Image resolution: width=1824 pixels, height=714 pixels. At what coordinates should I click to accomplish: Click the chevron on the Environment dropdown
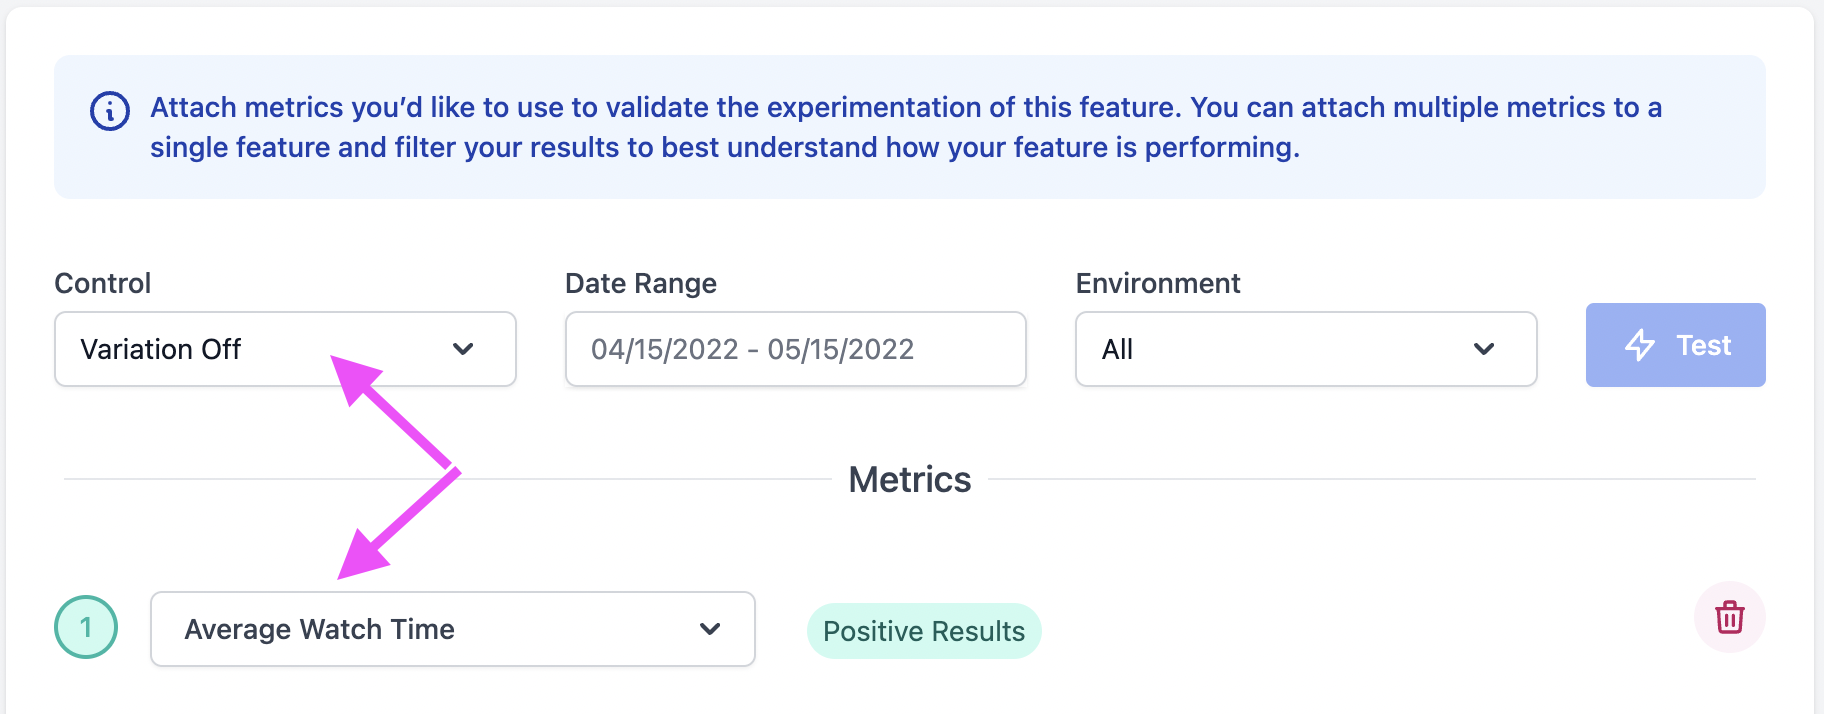[x=1484, y=349]
